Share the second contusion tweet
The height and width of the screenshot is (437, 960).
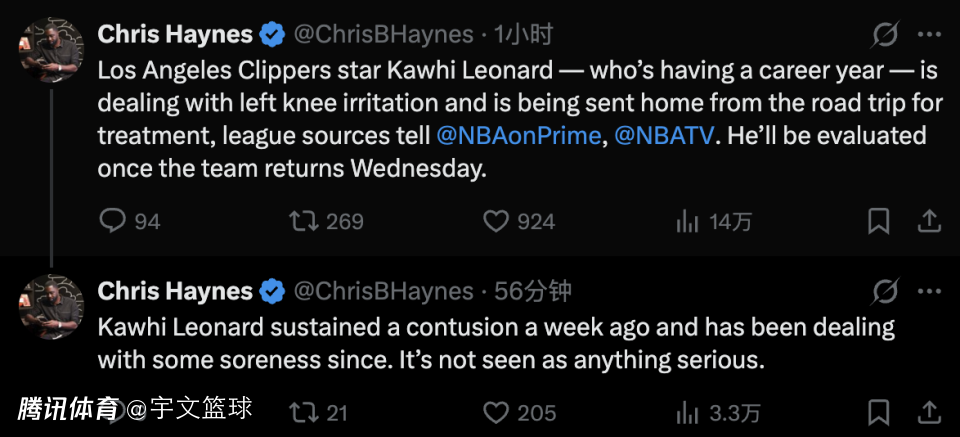pos(928,412)
